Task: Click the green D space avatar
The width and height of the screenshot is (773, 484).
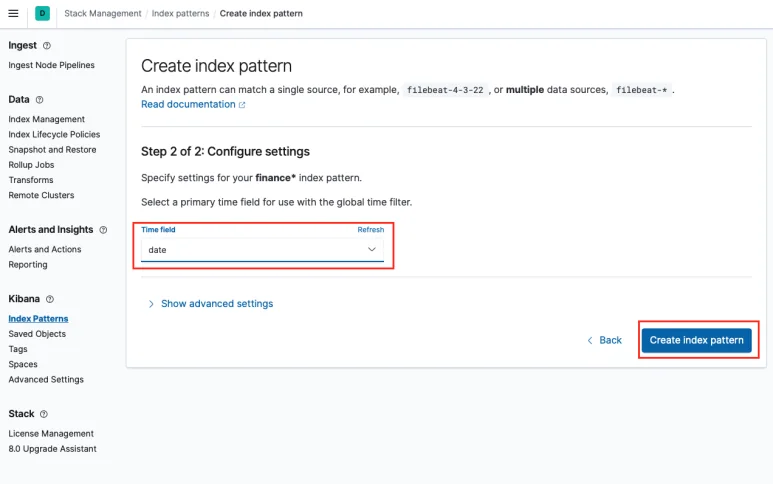Action: coord(42,13)
